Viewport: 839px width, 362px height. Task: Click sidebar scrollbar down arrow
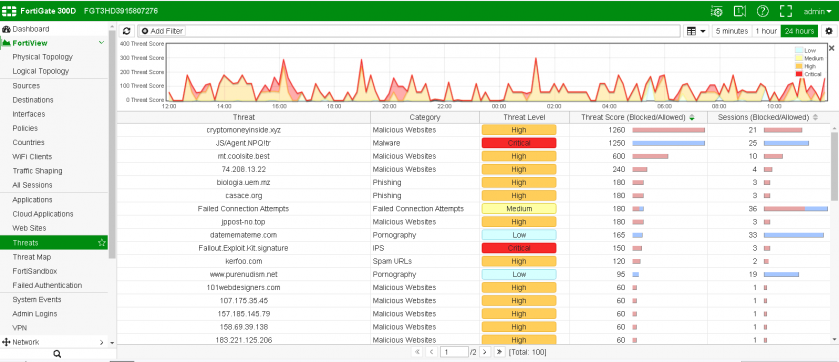pyautogui.click(x=112, y=342)
